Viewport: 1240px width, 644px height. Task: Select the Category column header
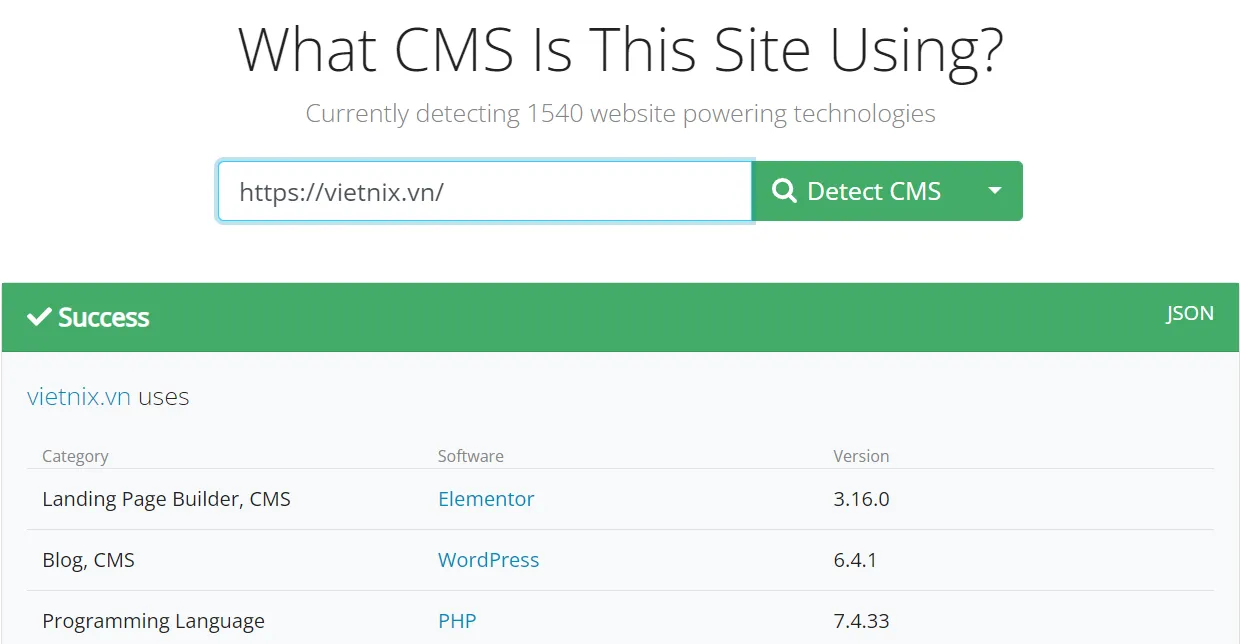point(75,456)
